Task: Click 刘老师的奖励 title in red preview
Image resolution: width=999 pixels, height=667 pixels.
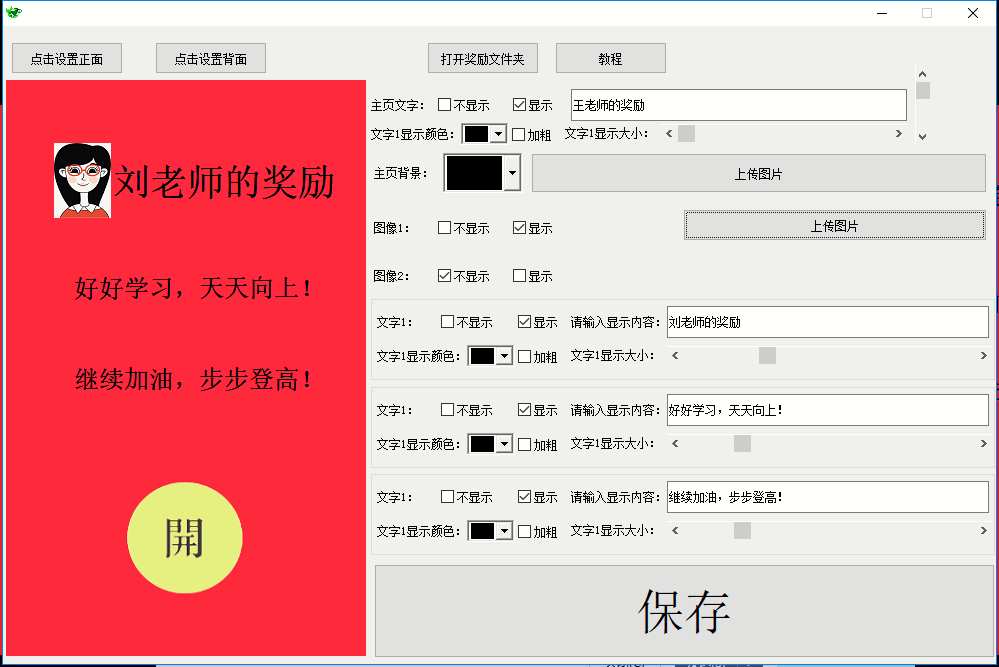Action: coord(224,182)
